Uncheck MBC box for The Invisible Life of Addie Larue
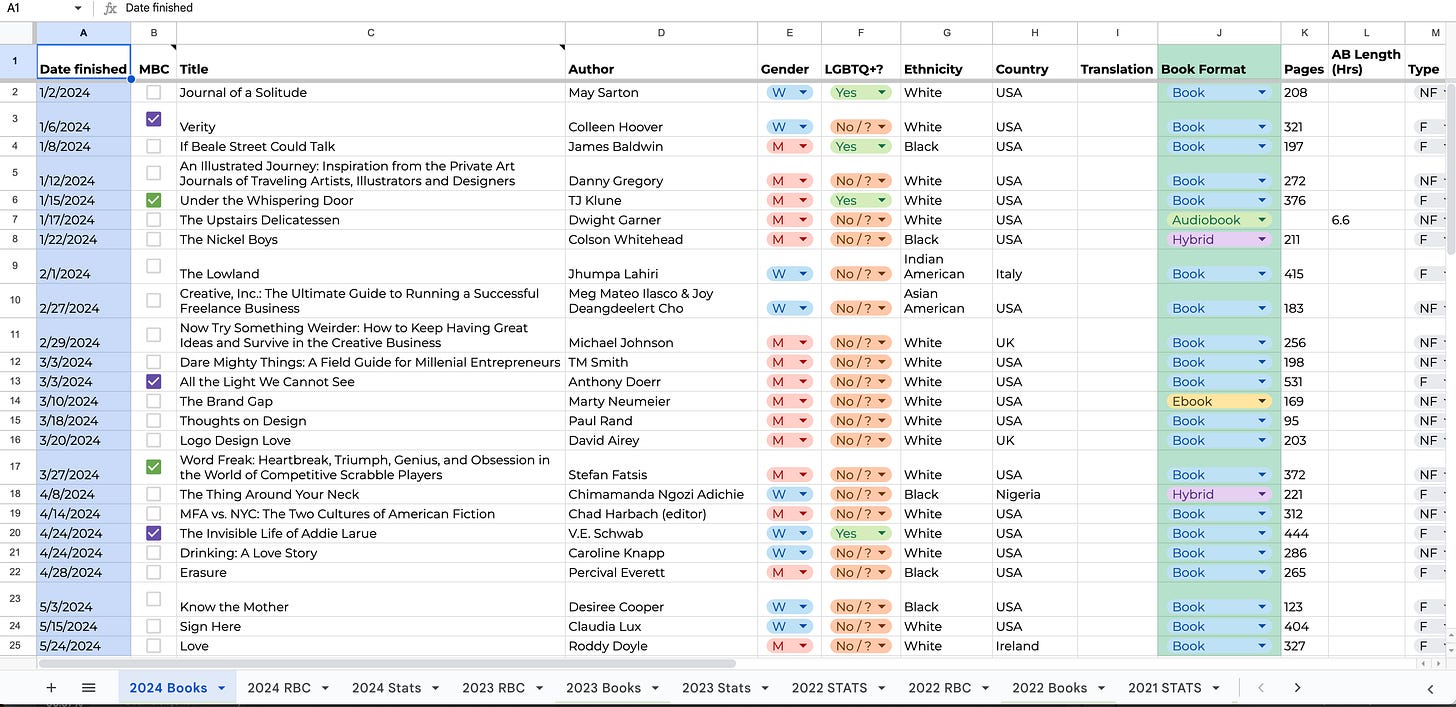The image size is (1456, 707). (153, 533)
